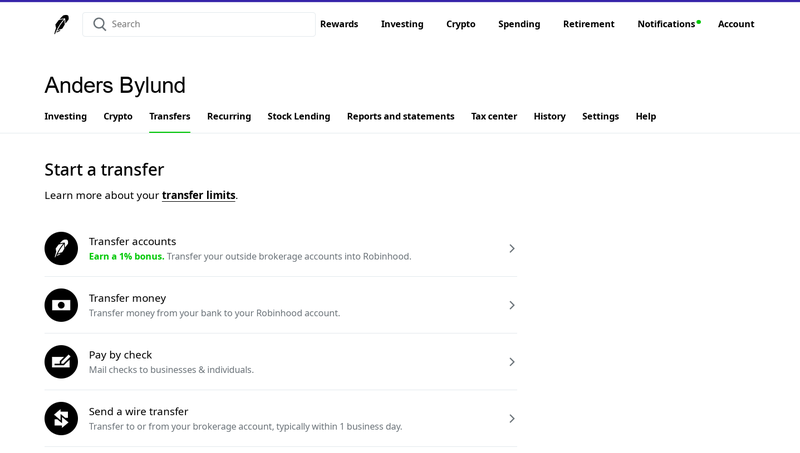Click the Send a wire transfer title
The width and height of the screenshot is (800, 453).
[138, 411]
